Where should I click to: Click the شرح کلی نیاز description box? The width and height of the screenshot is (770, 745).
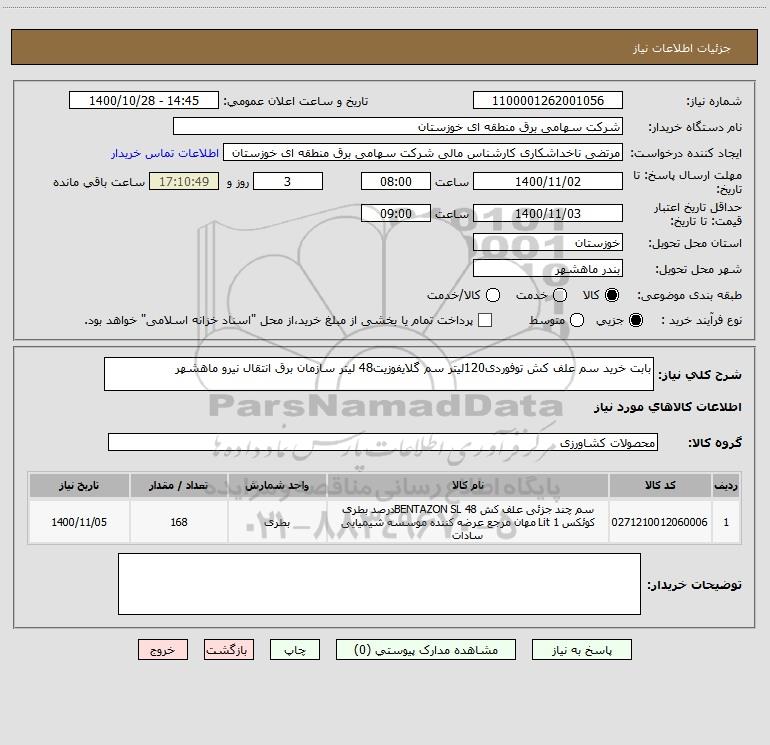pyautogui.click(x=379, y=374)
